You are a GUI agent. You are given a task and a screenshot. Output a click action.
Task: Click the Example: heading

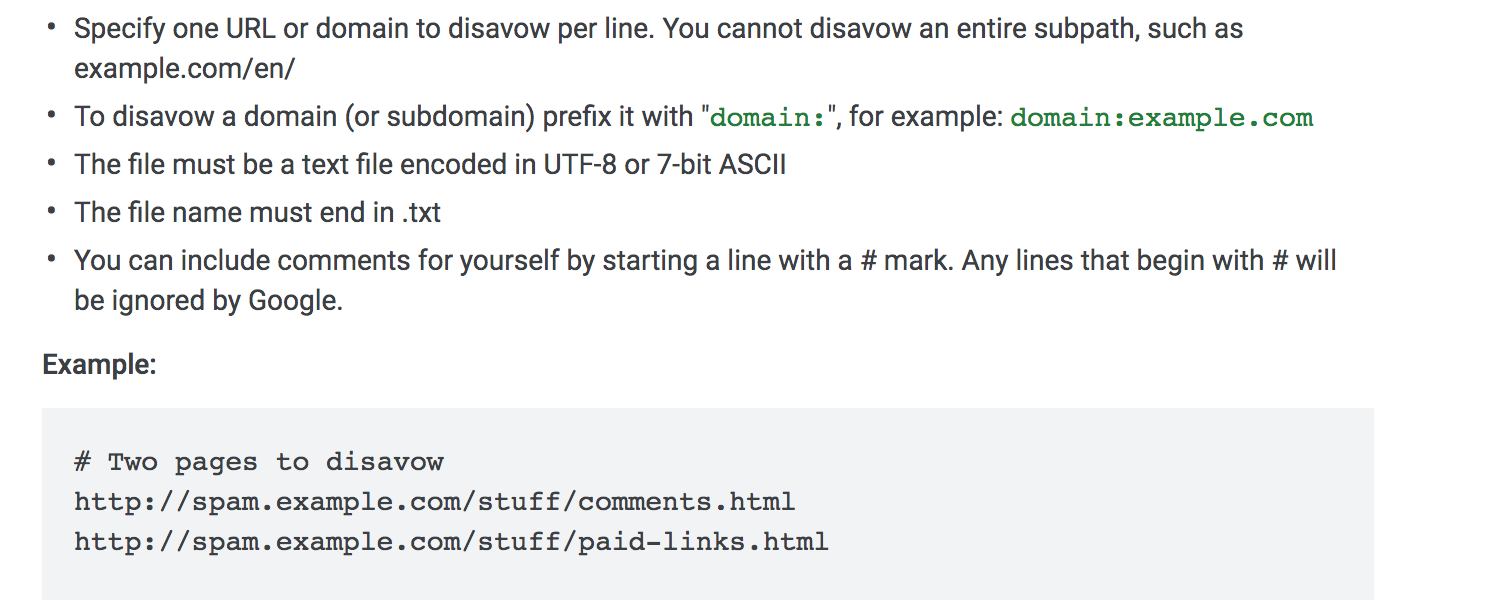coord(99,365)
